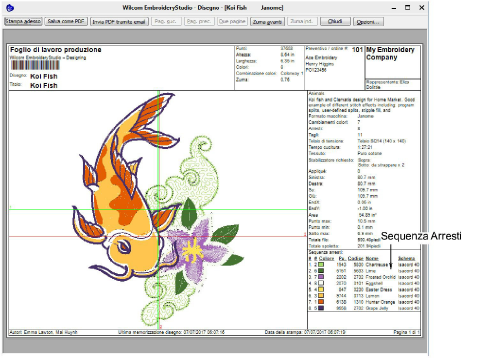Image resolution: width=478 pixels, height=360 pixels.
Task: Click the Grape Jelly thread name
Action: [377, 308]
